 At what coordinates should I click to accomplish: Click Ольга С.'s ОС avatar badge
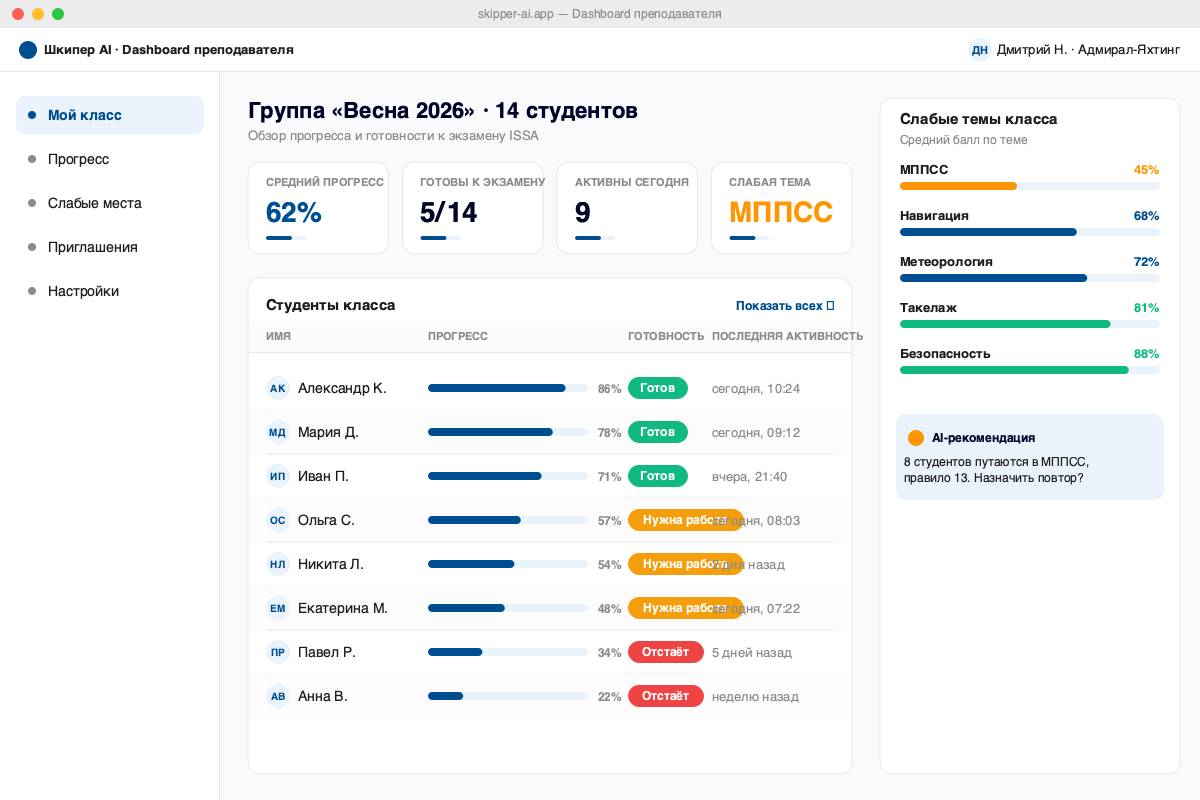click(277, 520)
